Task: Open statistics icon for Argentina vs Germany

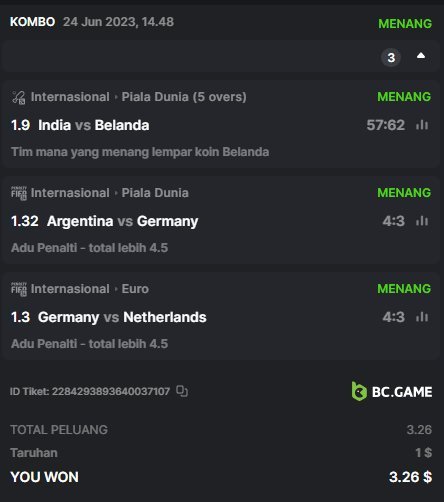Action: click(x=422, y=221)
